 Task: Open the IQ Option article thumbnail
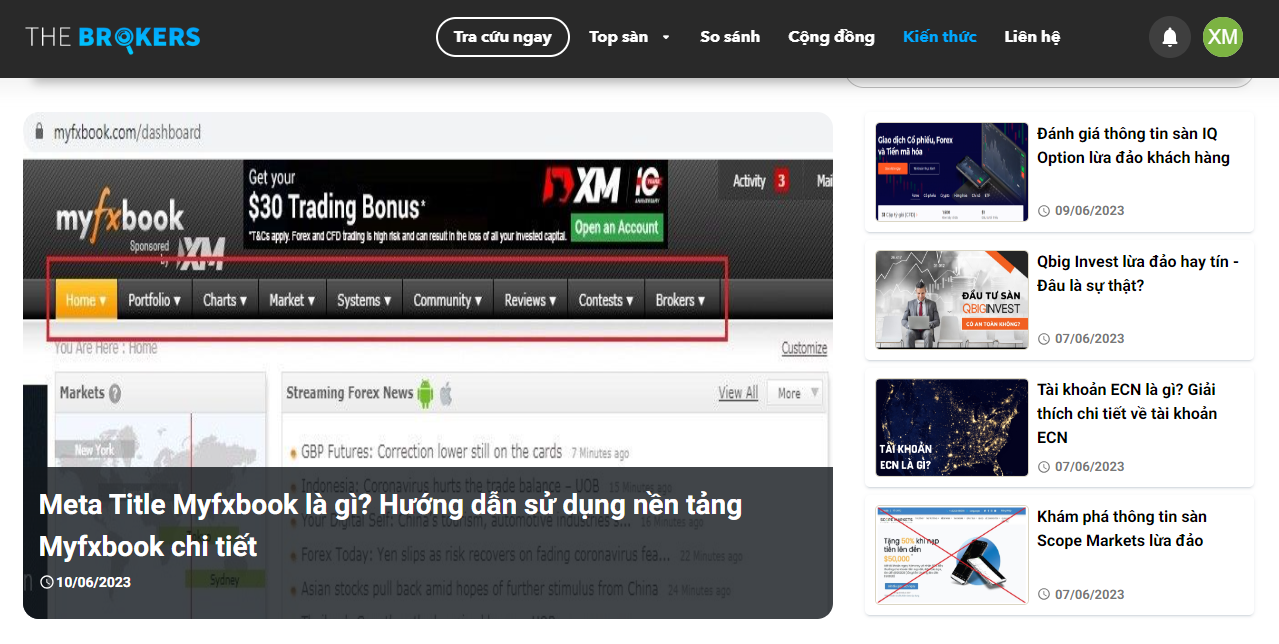(952, 172)
